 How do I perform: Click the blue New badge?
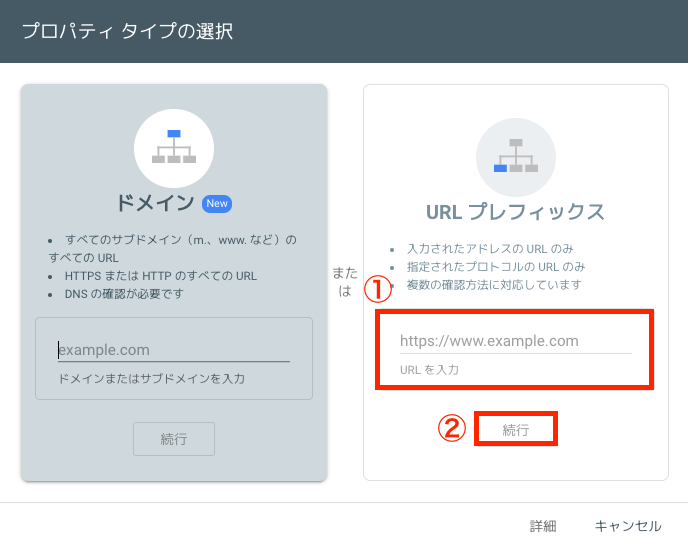tap(217, 204)
